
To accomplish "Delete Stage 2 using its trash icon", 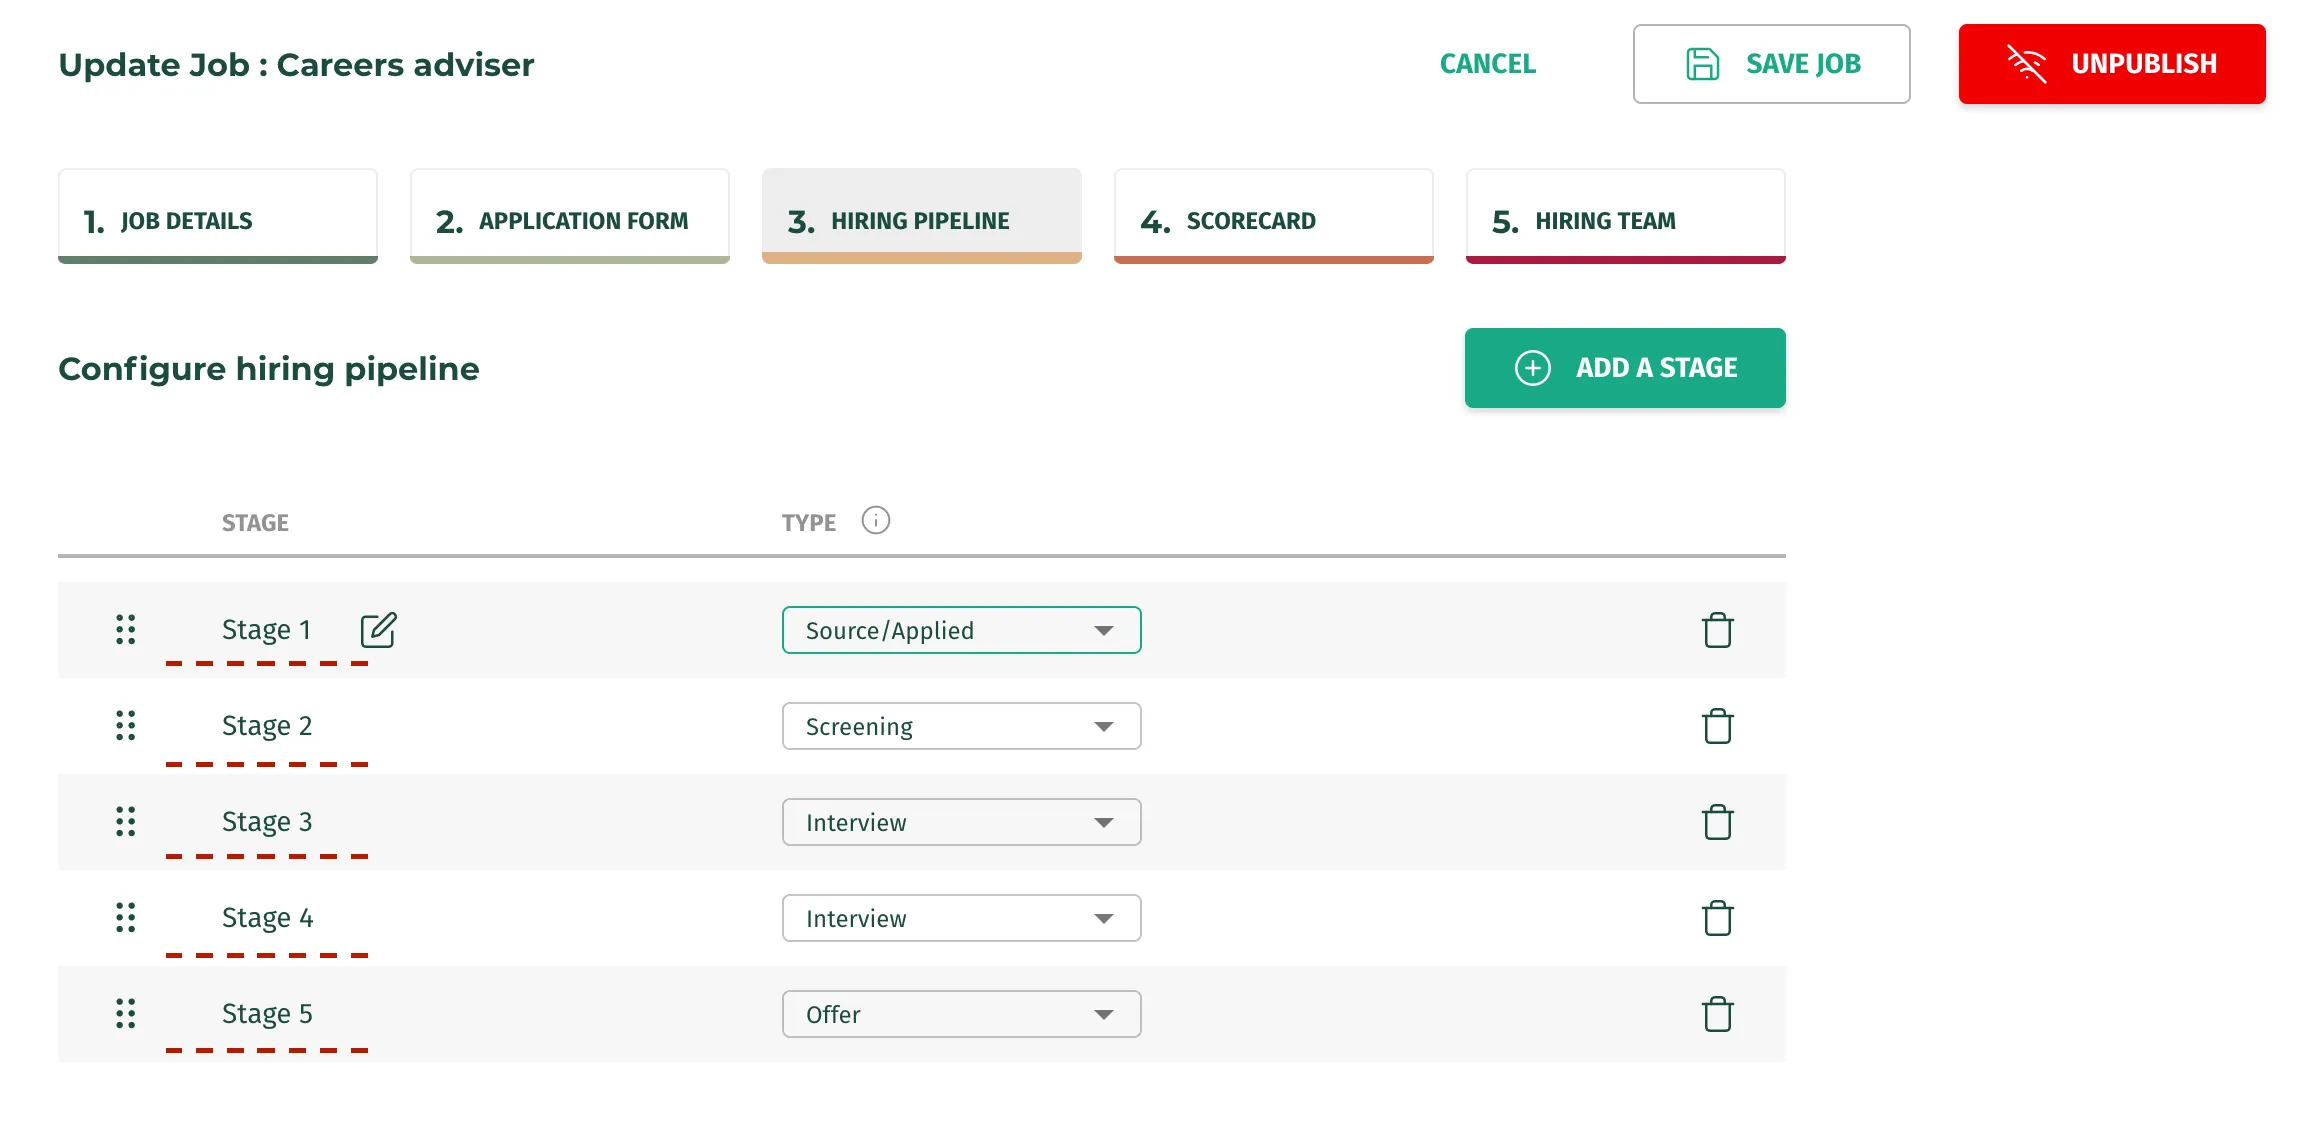I will click(1717, 726).
